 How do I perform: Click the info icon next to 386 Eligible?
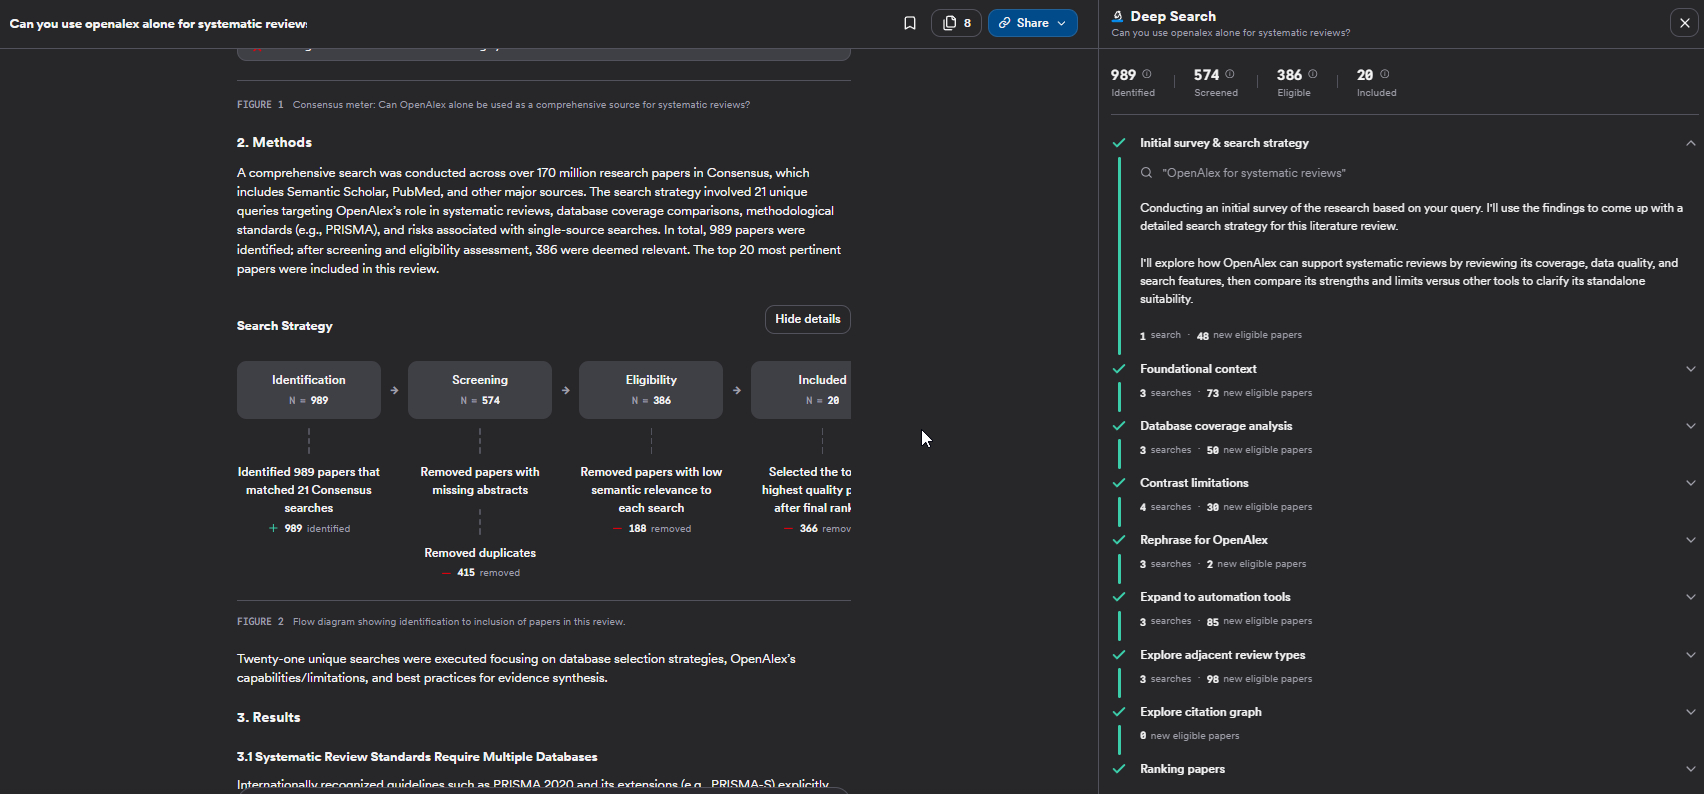(1313, 74)
